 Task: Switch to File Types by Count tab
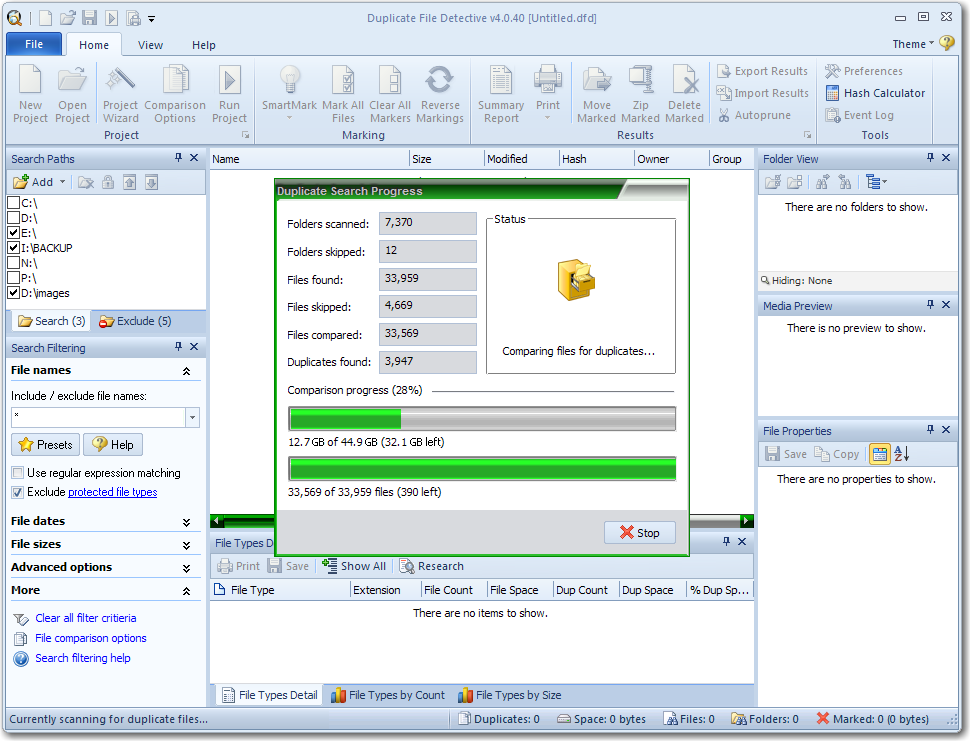pyautogui.click(x=388, y=695)
